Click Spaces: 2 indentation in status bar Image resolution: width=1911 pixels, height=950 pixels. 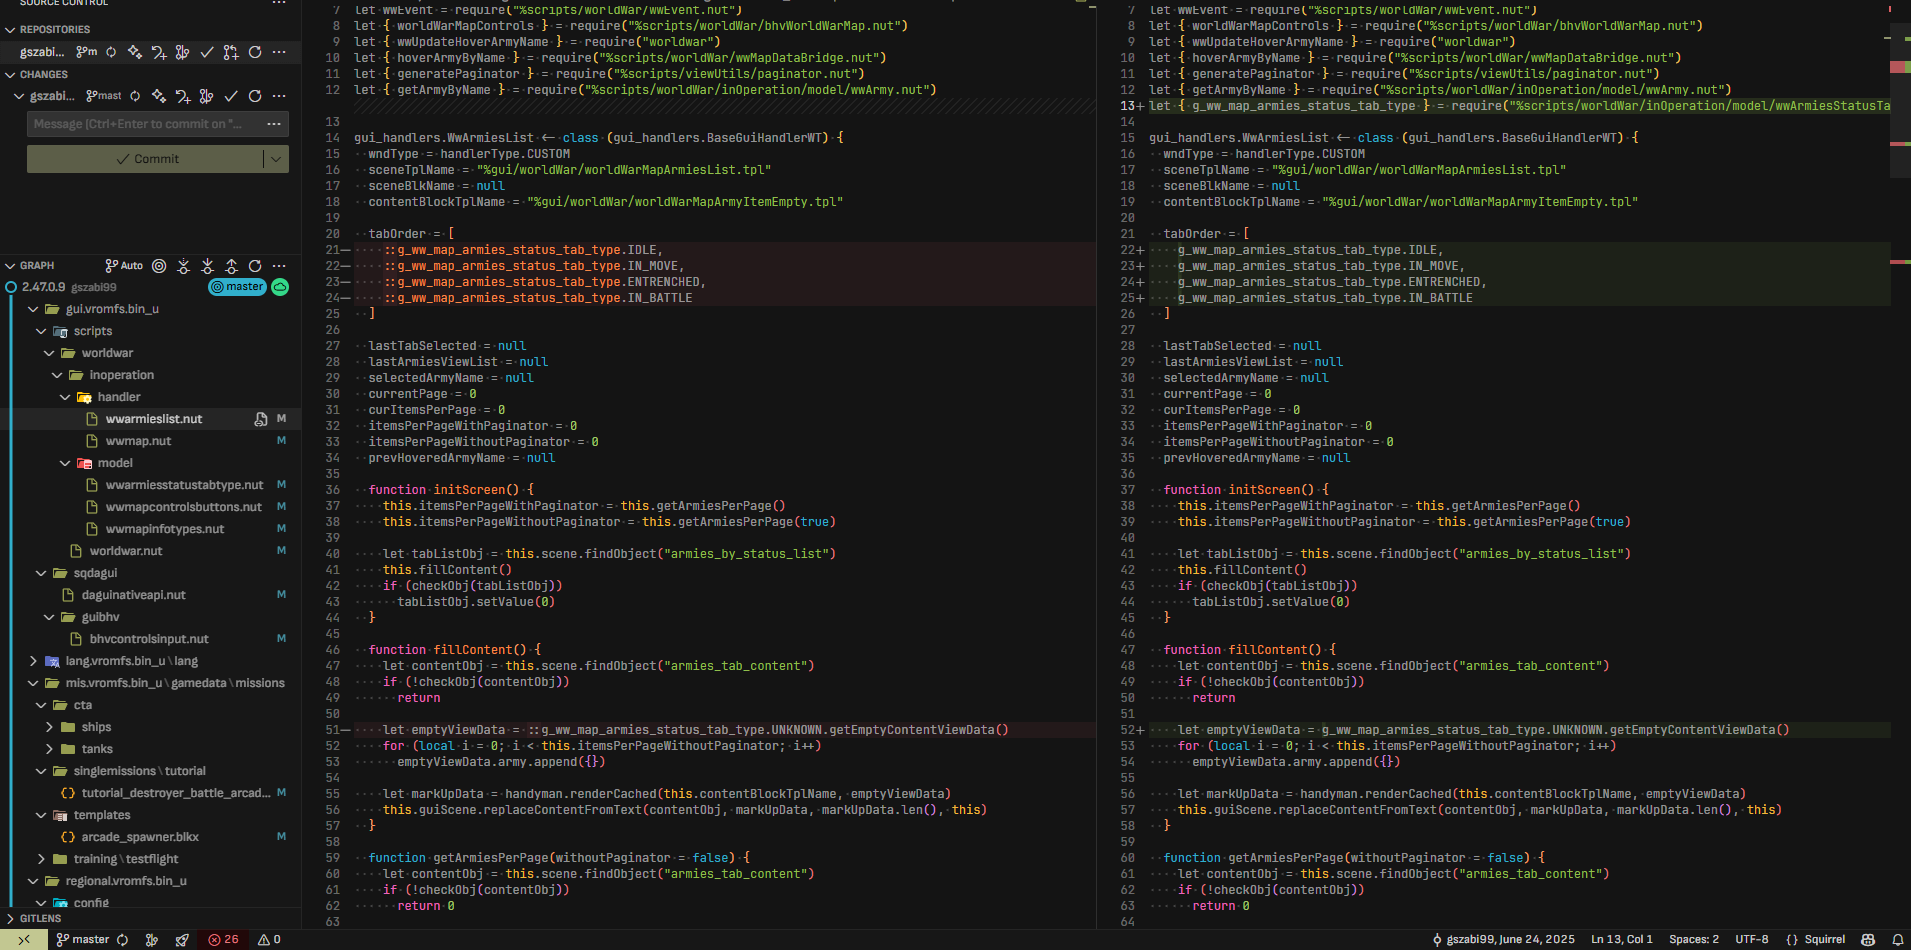click(1694, 940)
